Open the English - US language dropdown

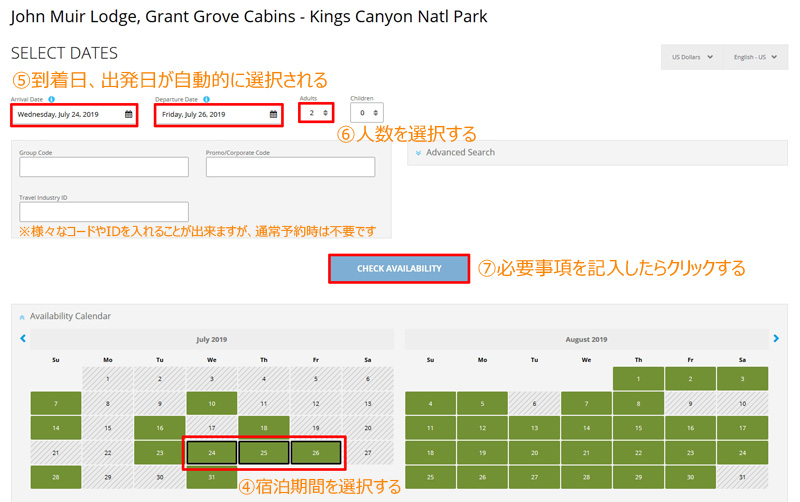pos(756,57)
